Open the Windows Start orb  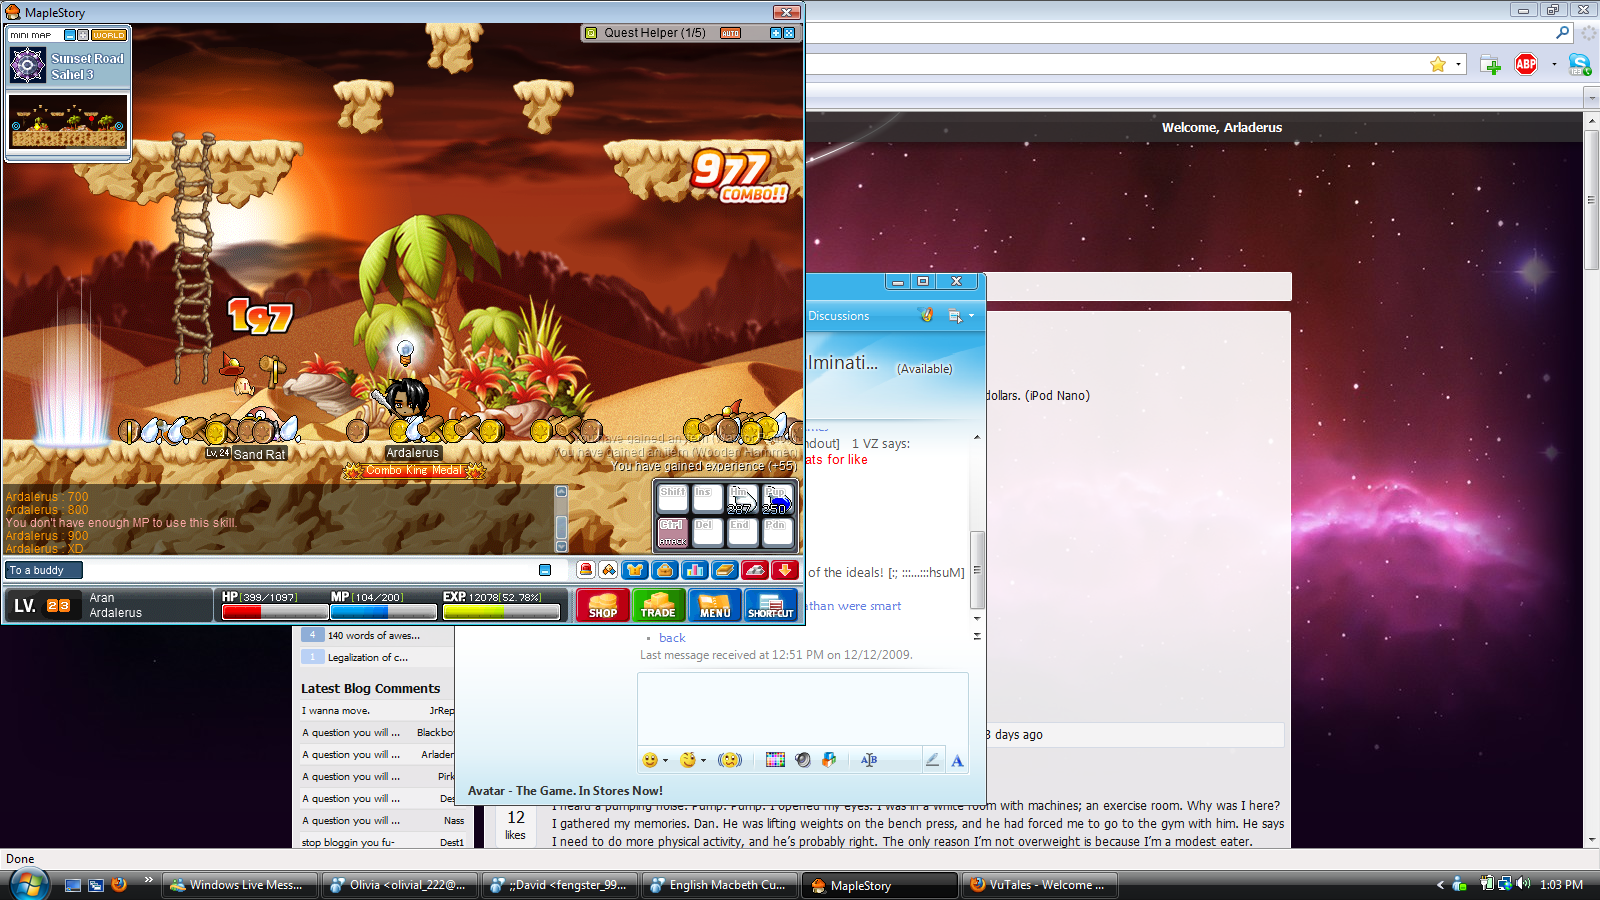click(x=28, y=884)
